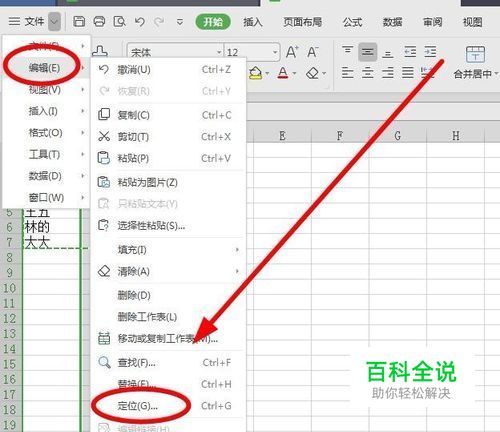Open the 审阅 ribbon tab
This screenshot has width=500, height=432.
[x=432, y=22]
